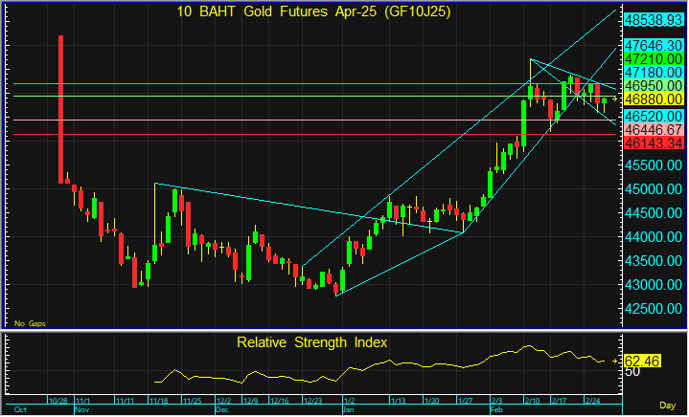Select the 47210.00 green price label
Screen dimensions: 689x417
[x=654, y=59]
